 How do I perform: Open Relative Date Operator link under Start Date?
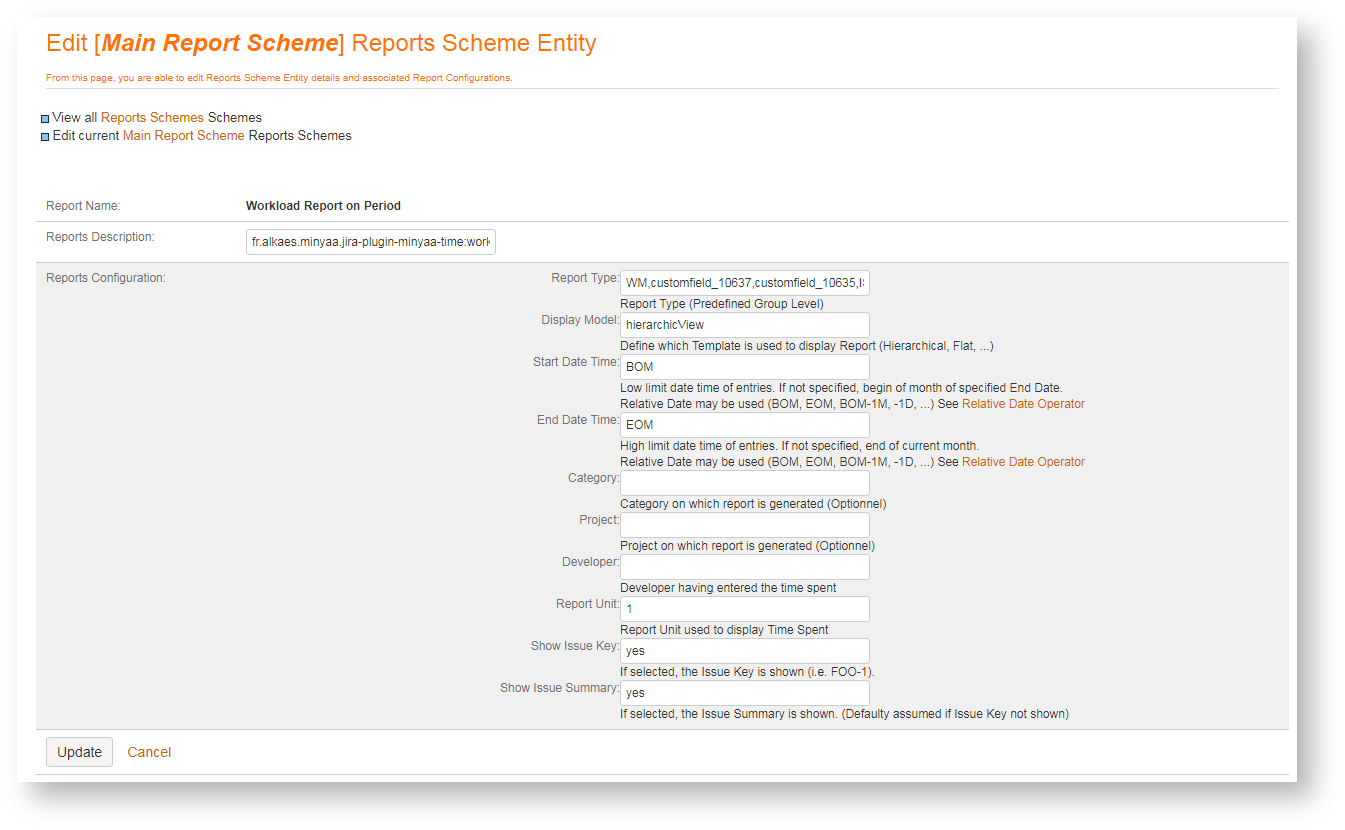pos(1023,404)
